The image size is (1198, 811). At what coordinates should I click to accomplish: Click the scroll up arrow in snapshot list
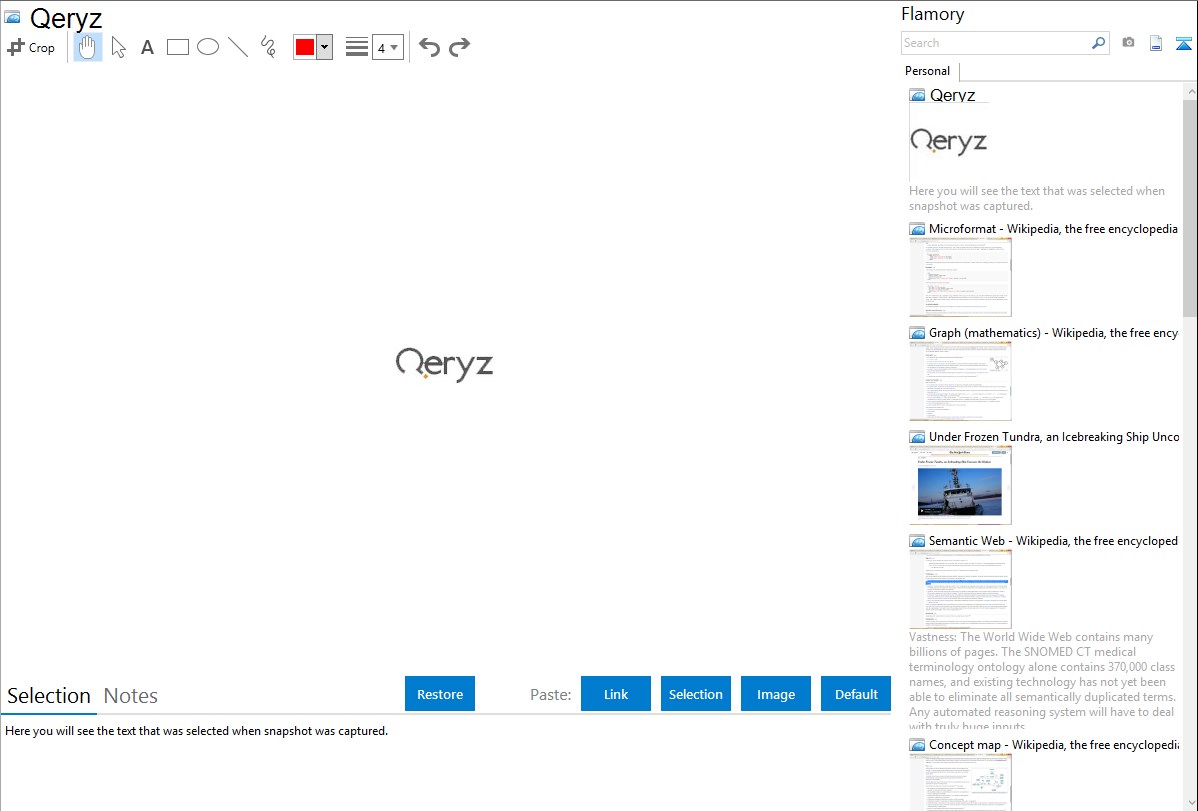point(1190,91)
